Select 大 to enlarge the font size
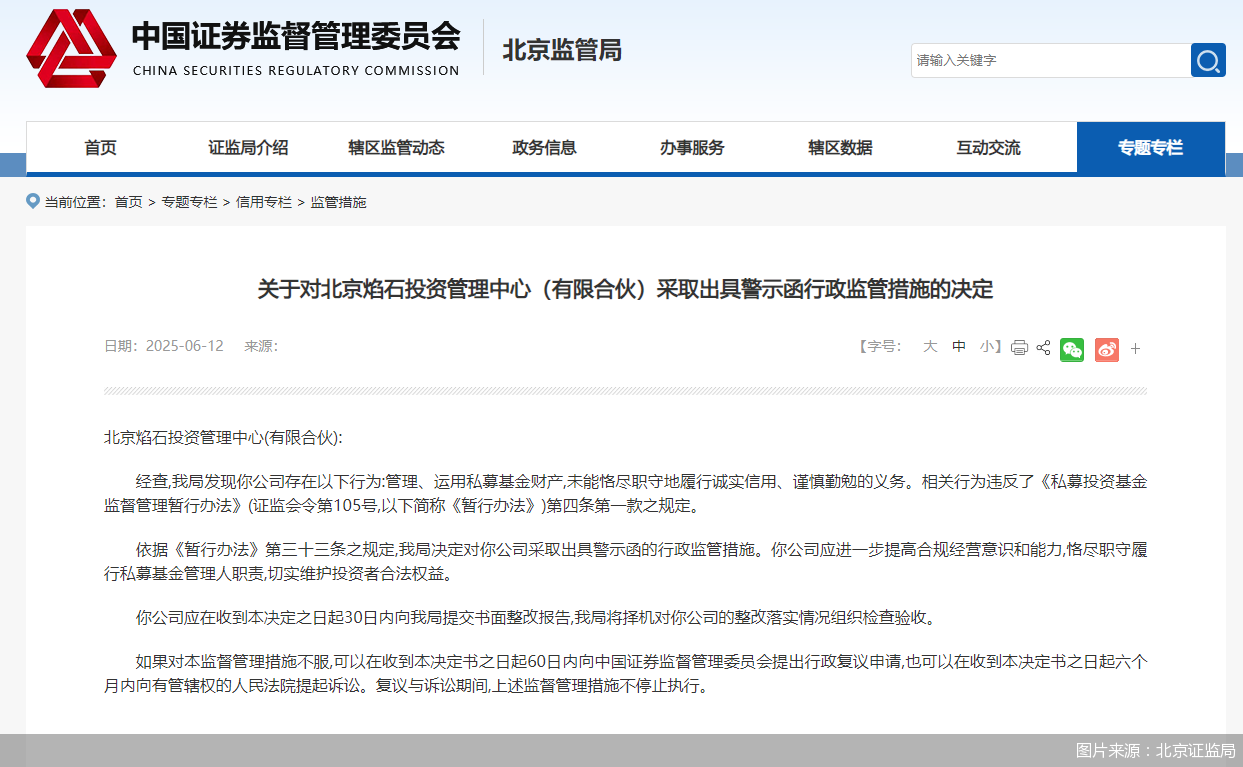Viewport: 1243px width, 767px height. coord(929,346)
